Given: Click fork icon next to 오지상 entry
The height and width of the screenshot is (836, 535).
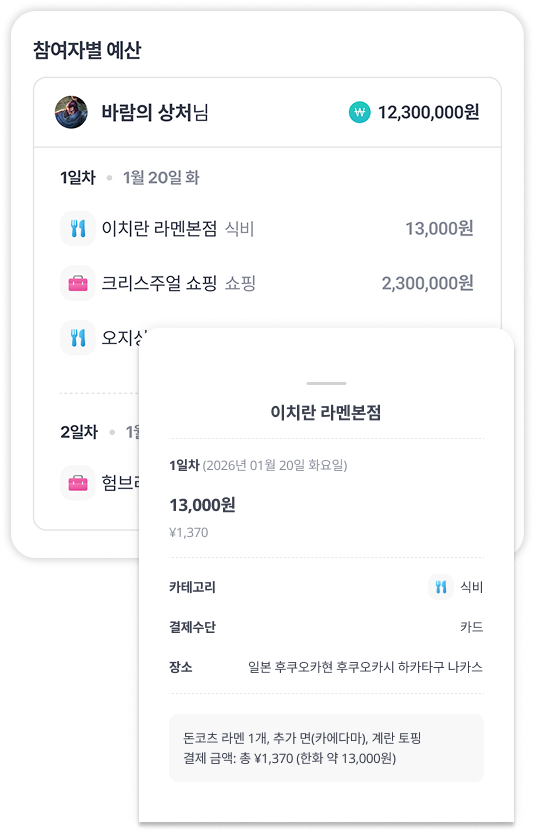Looking at the screenshot, I should [x=78, y=337].
